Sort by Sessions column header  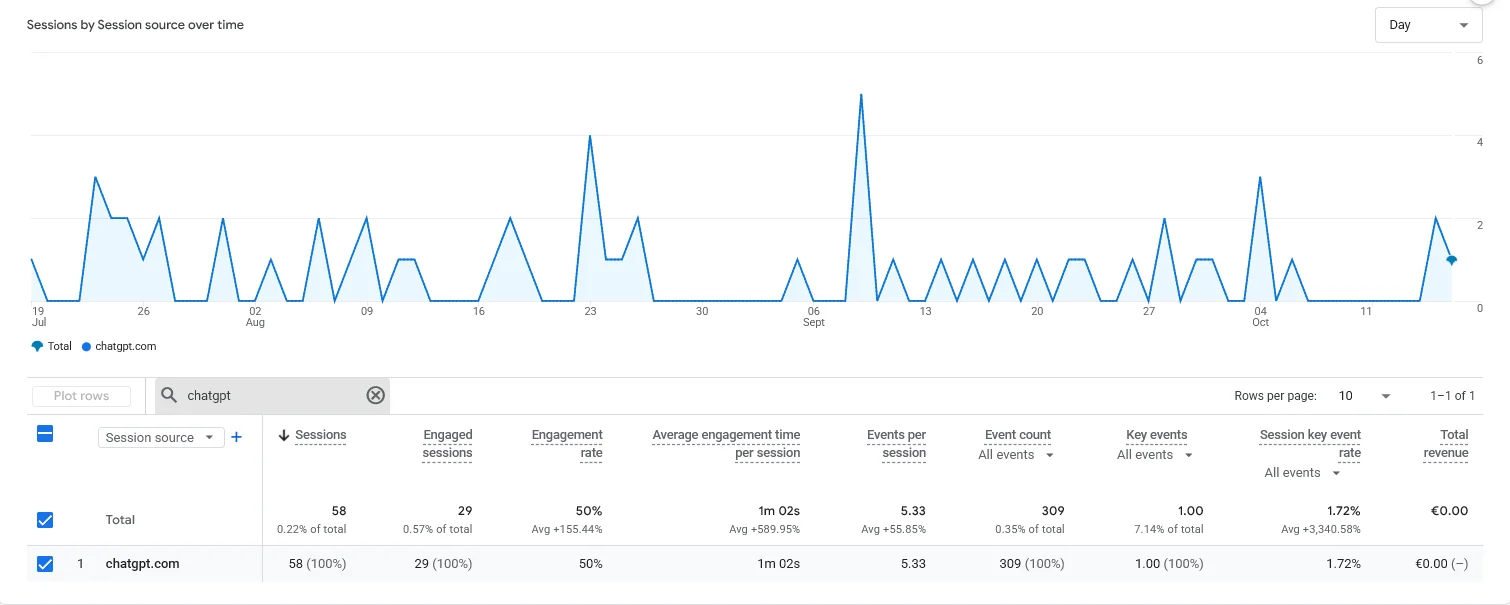[320, 435]
